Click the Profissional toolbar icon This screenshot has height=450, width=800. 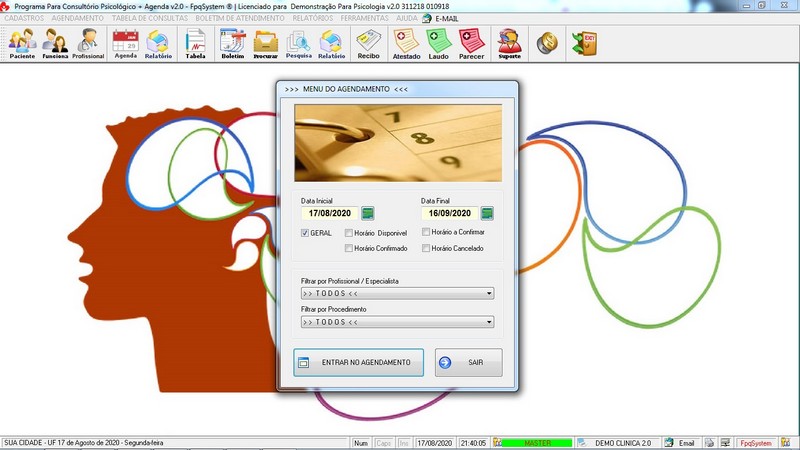[88, 43]
